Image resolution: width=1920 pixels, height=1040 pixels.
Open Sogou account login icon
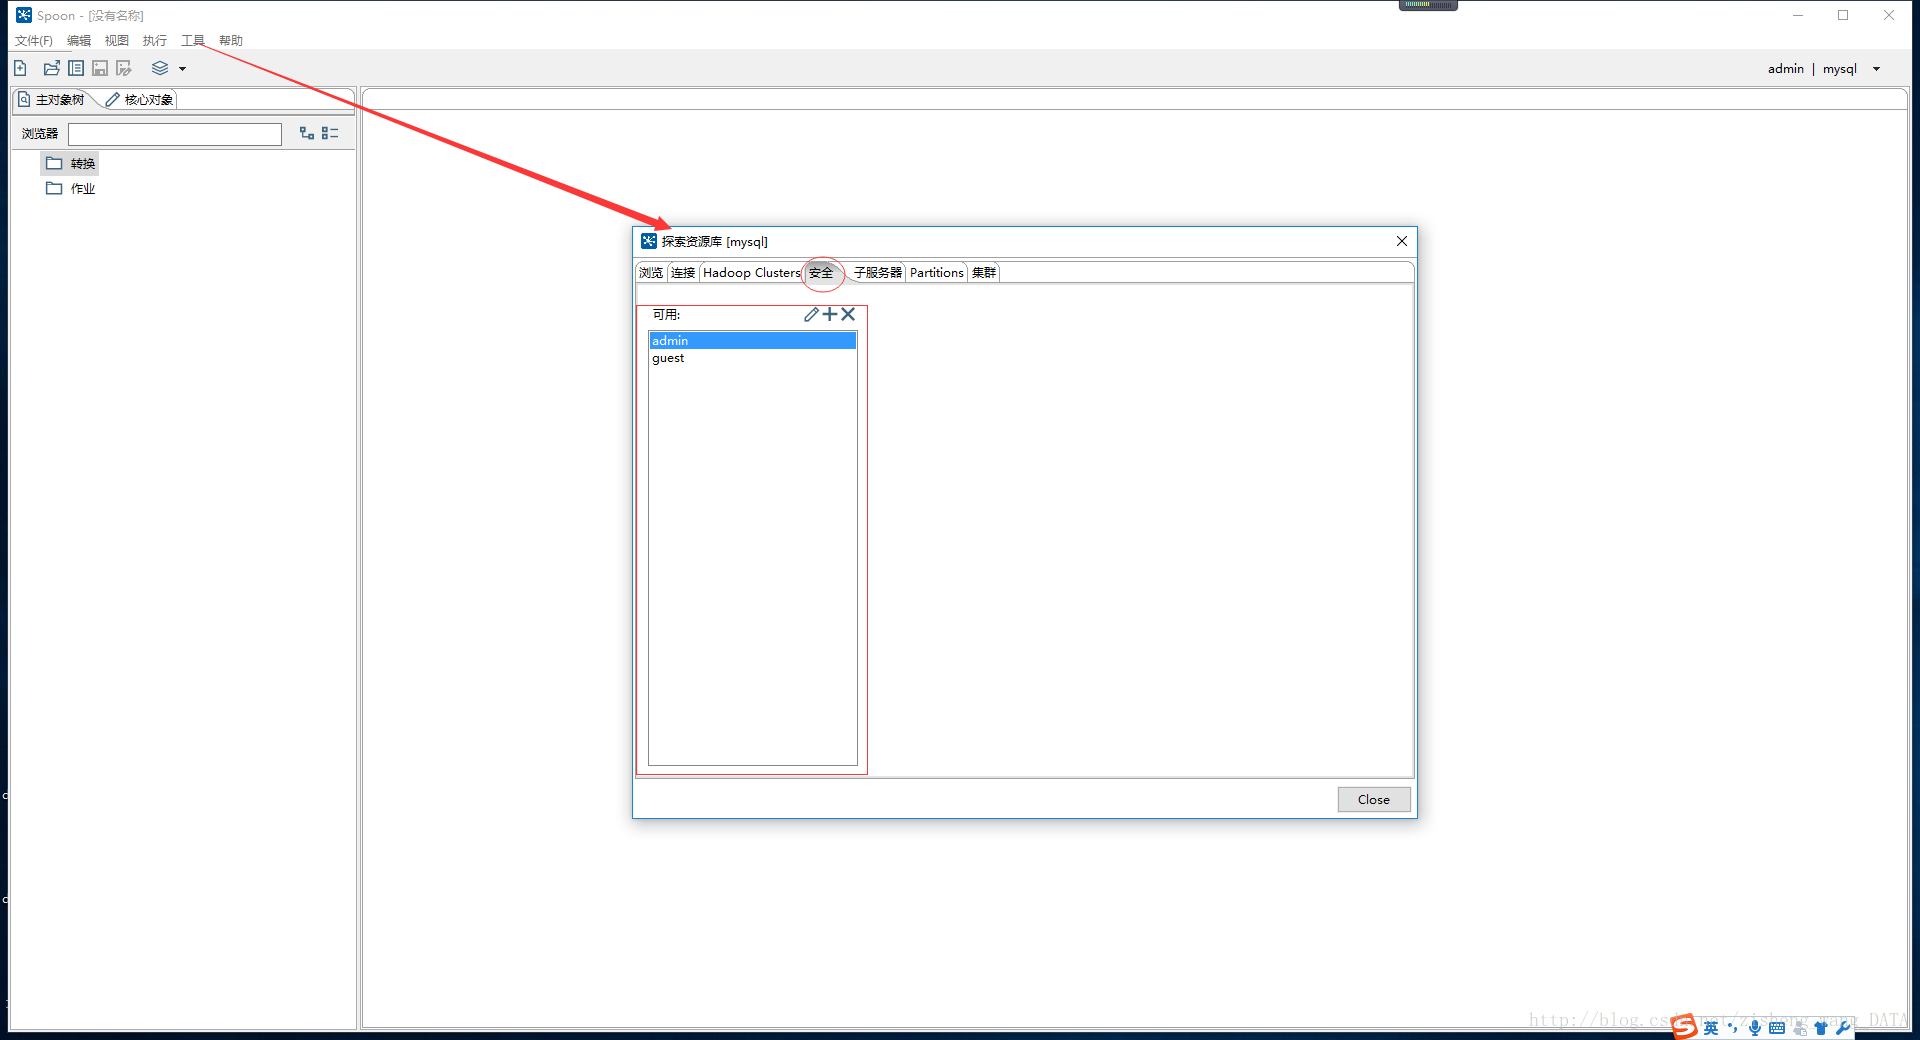(1800, 1028)
